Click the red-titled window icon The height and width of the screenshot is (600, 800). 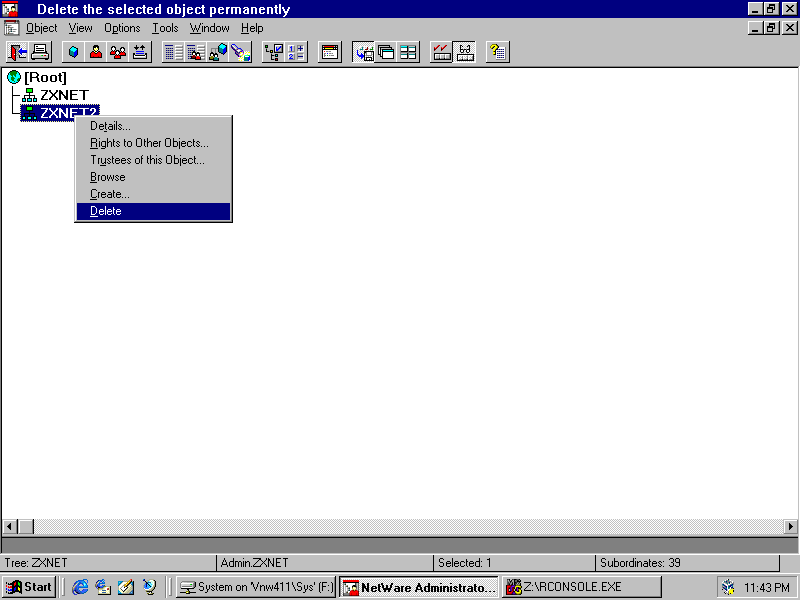coord(330,52)
